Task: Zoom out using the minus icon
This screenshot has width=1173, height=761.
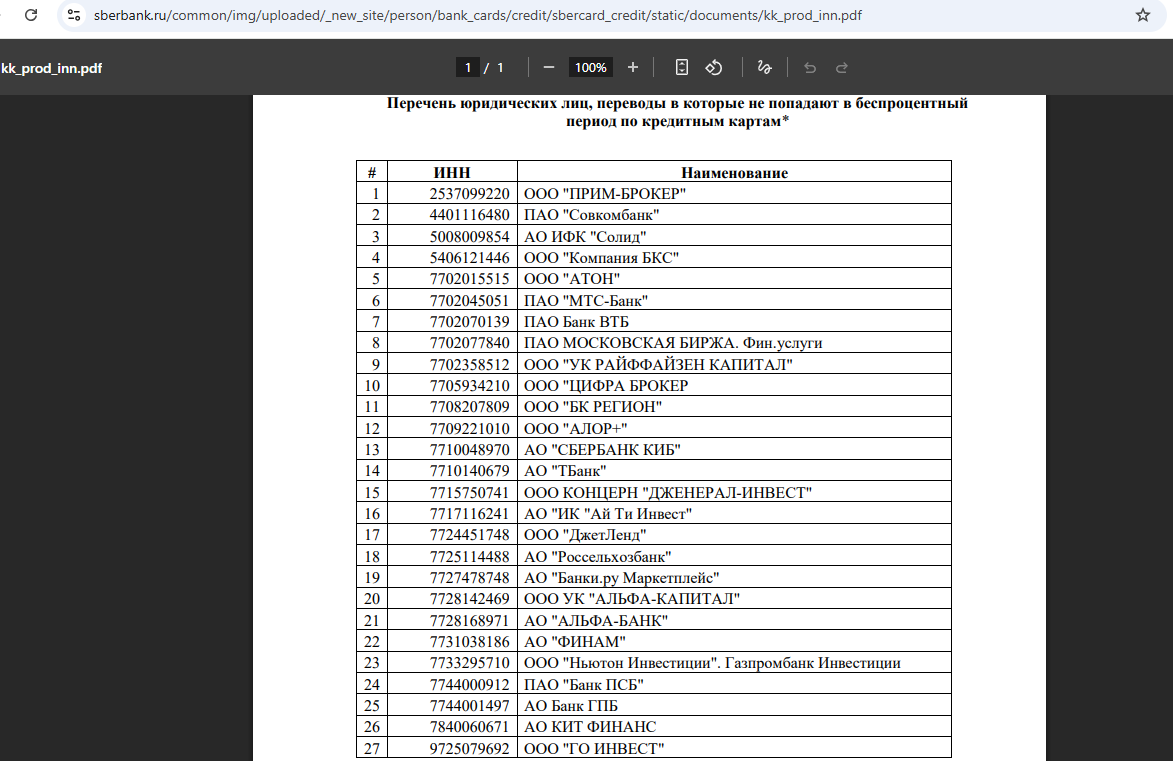Action: (548, 68)
